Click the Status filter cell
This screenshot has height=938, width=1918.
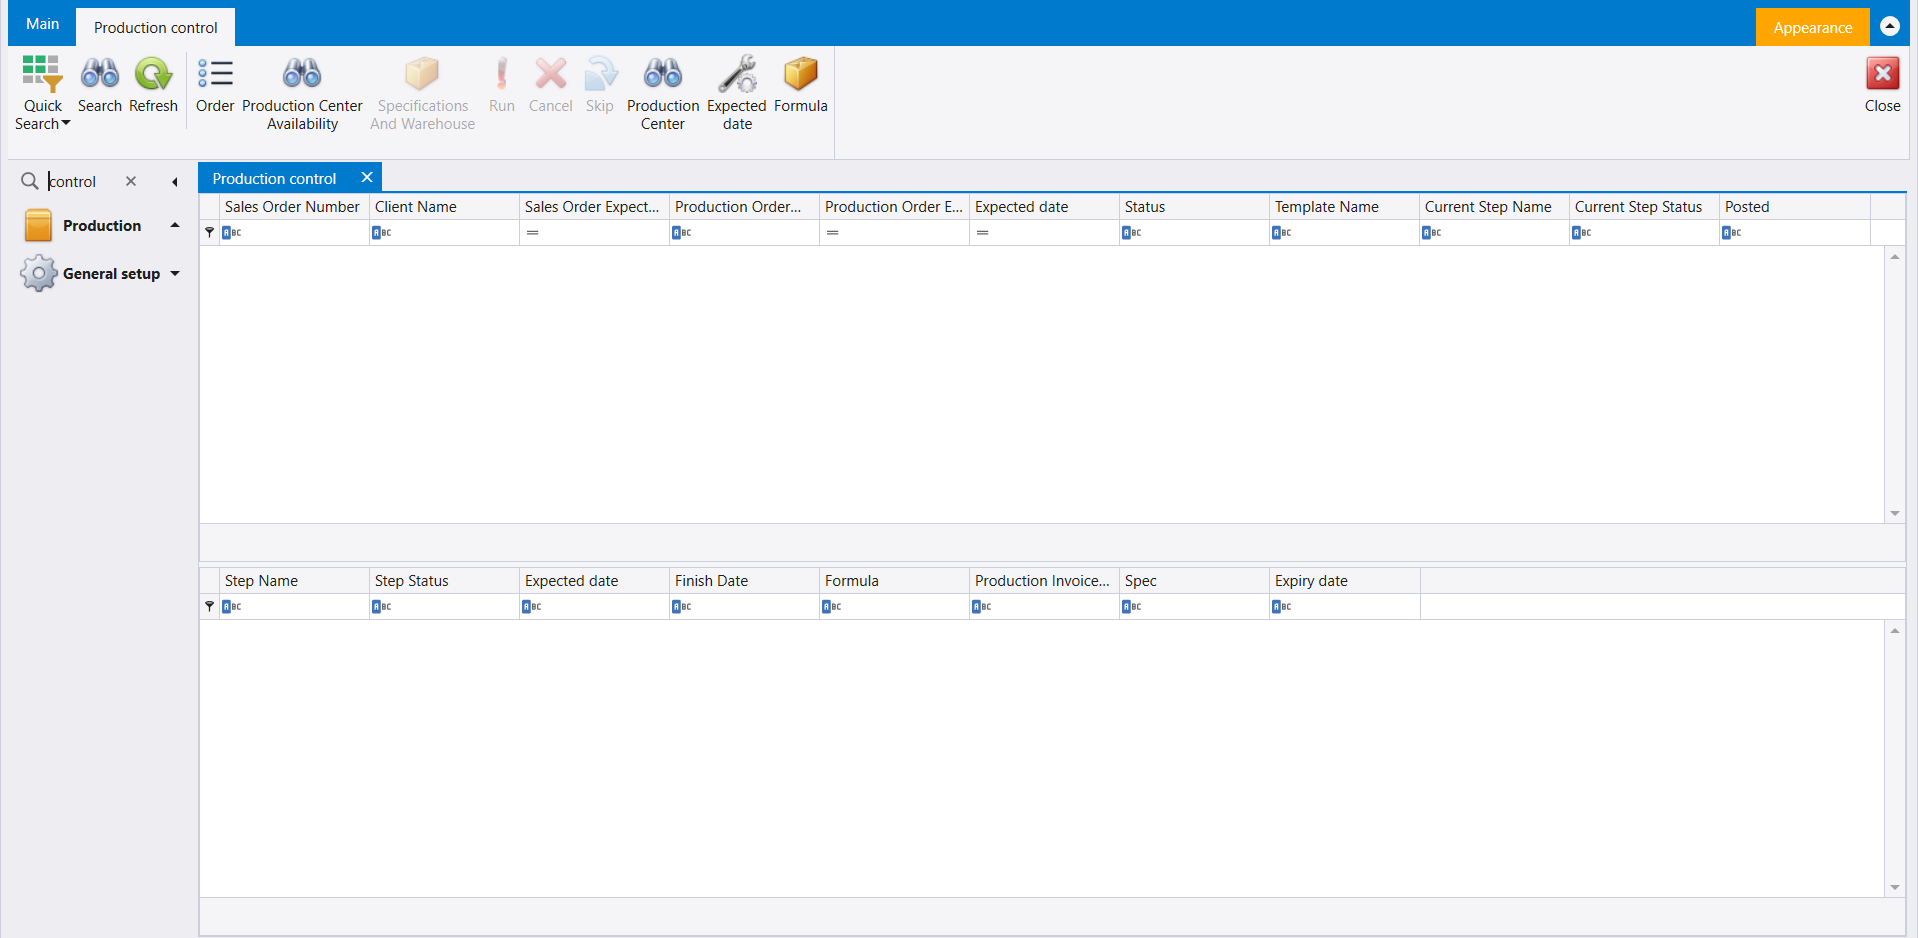pyautogui.click(x=1194, y=232)
